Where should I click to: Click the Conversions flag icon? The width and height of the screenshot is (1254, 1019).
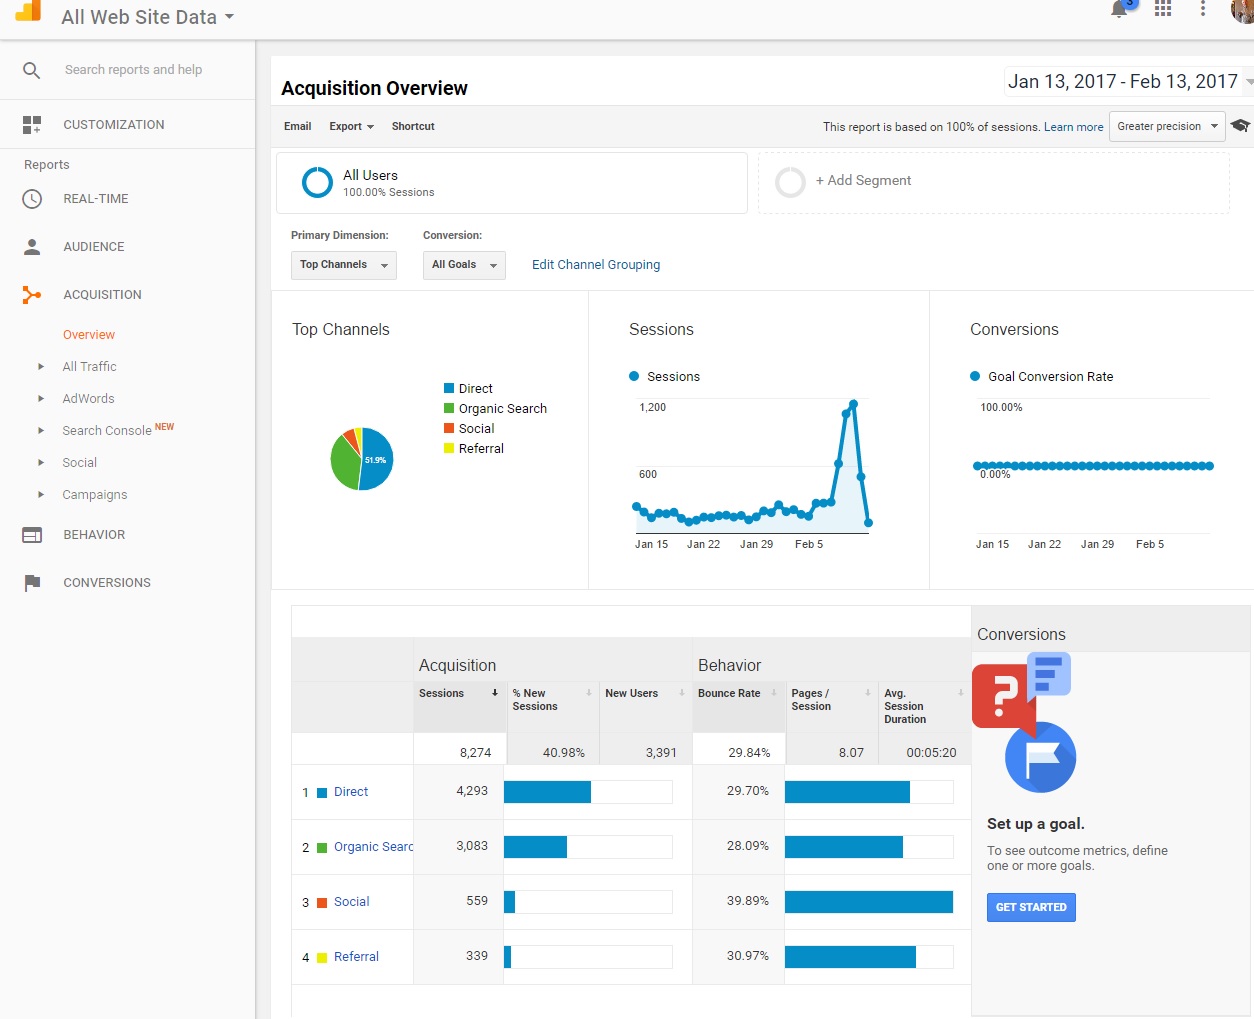point(32,583)
